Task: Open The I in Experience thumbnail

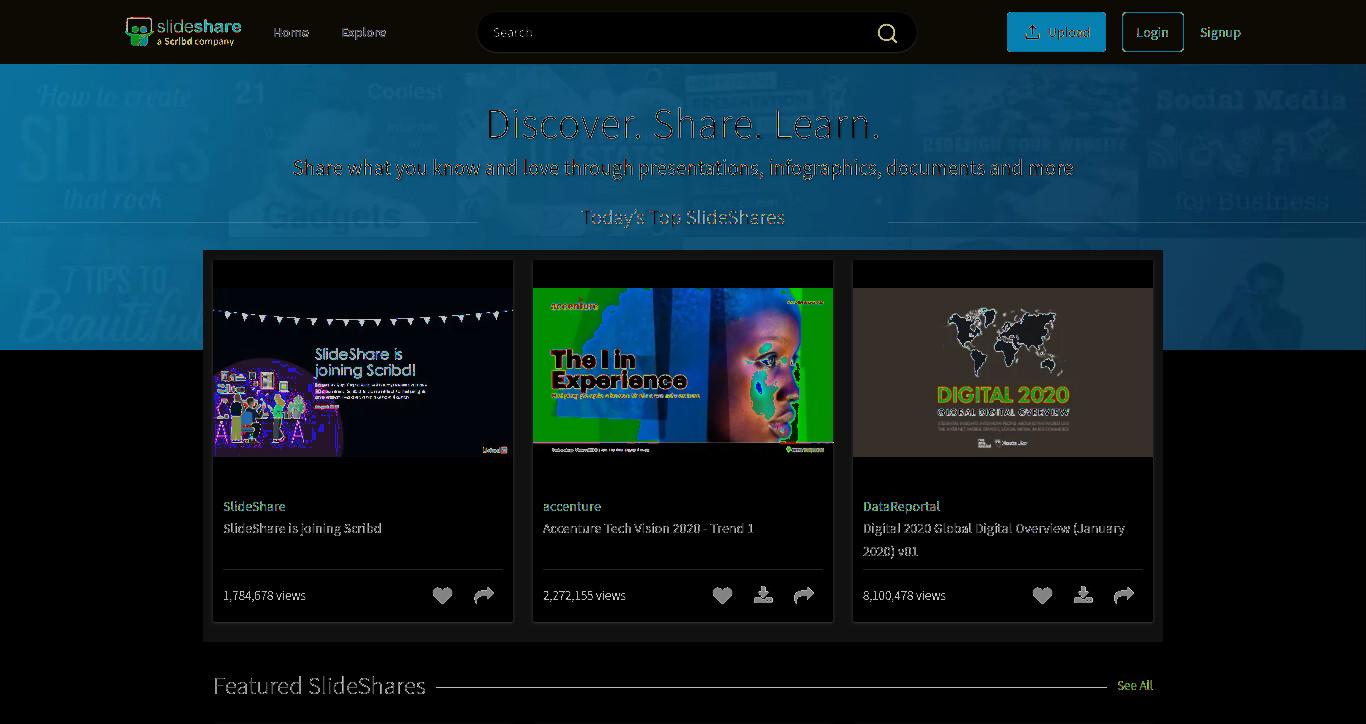Action: (683, 372)
